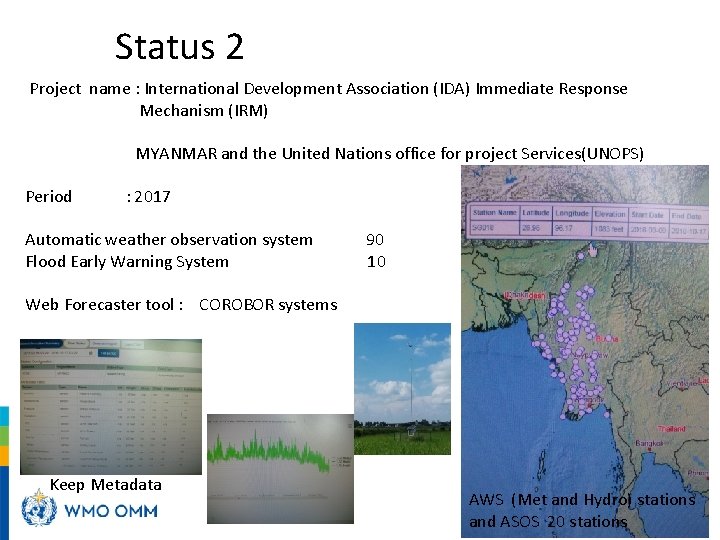Click 'Elevation' header in map popup
The image size is (720, 540).
tap(610, 214)
